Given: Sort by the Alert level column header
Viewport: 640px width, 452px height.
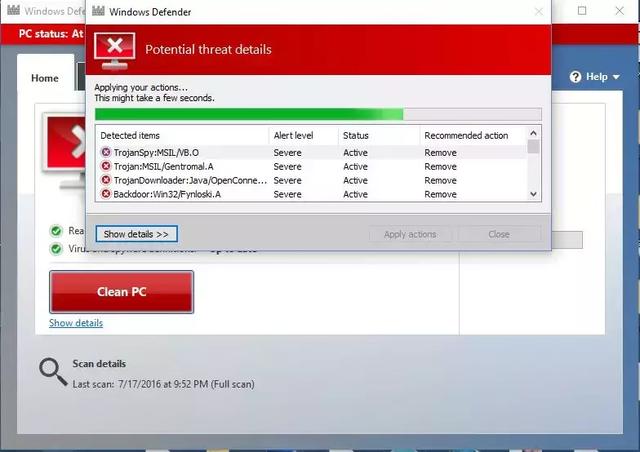Looking at the screenshot, I should 293,135.
